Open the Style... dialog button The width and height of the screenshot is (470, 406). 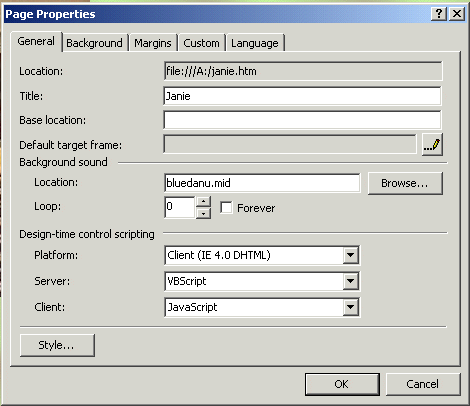tap(57, 345)
